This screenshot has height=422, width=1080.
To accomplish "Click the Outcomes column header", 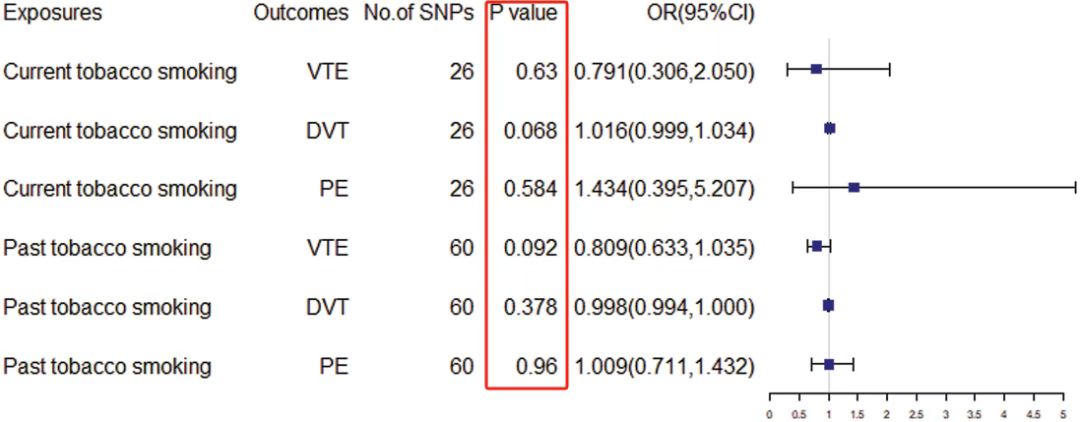I will (x=300, y=15).
